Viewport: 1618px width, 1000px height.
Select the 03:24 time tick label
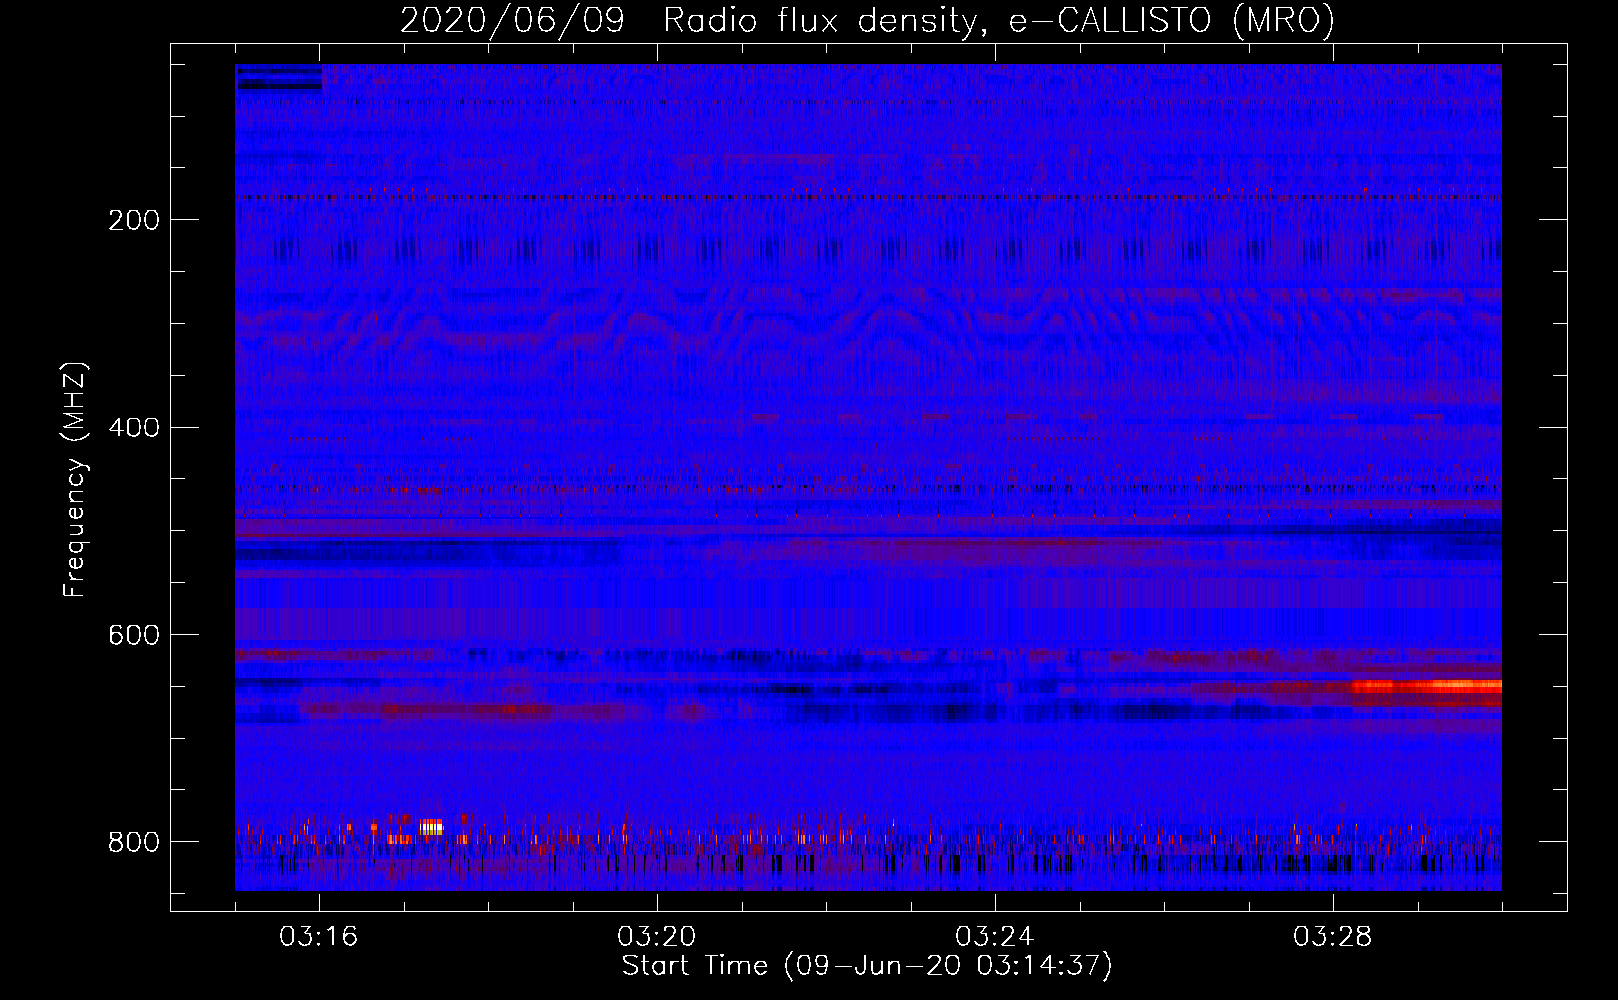995,937
